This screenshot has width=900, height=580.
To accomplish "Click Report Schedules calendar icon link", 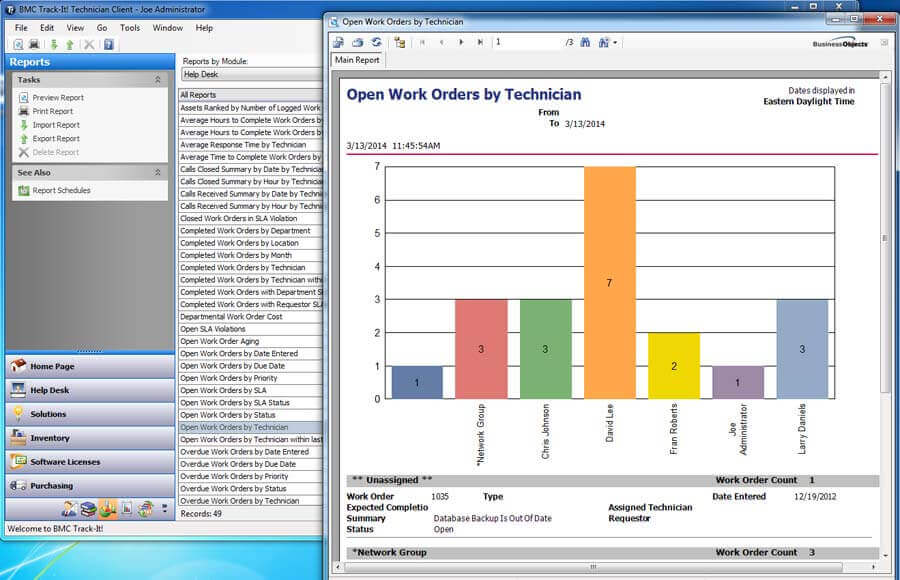I will point(24,190).
